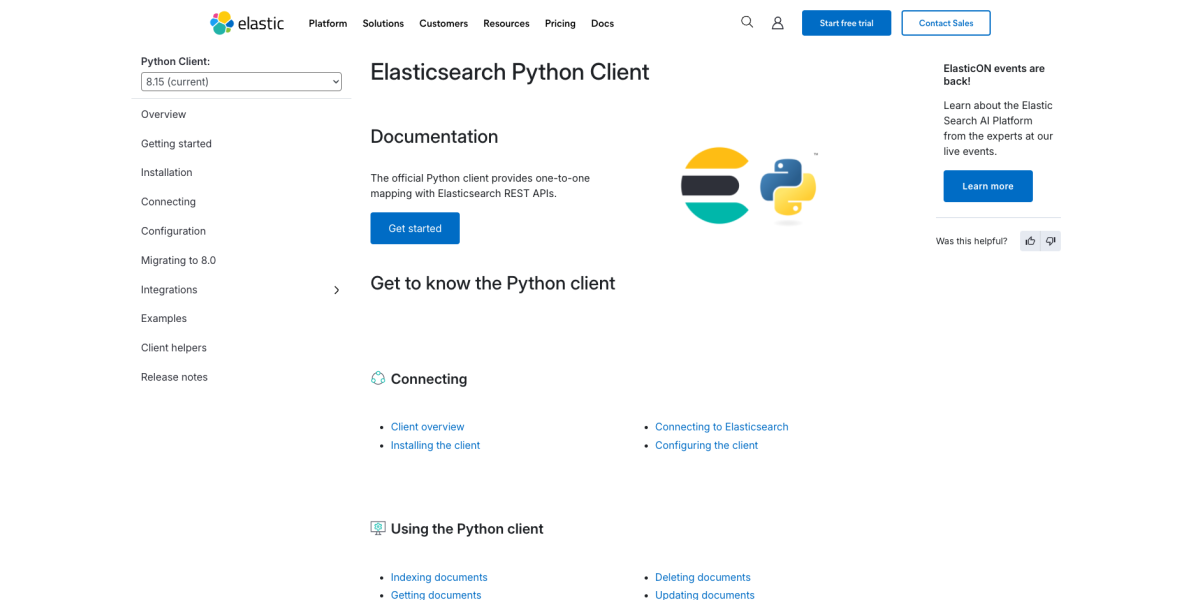Screen dimensions: 1200x600
Task: Open the '8.15 (current)' version dropdown
Action: (x=240, y=81)
